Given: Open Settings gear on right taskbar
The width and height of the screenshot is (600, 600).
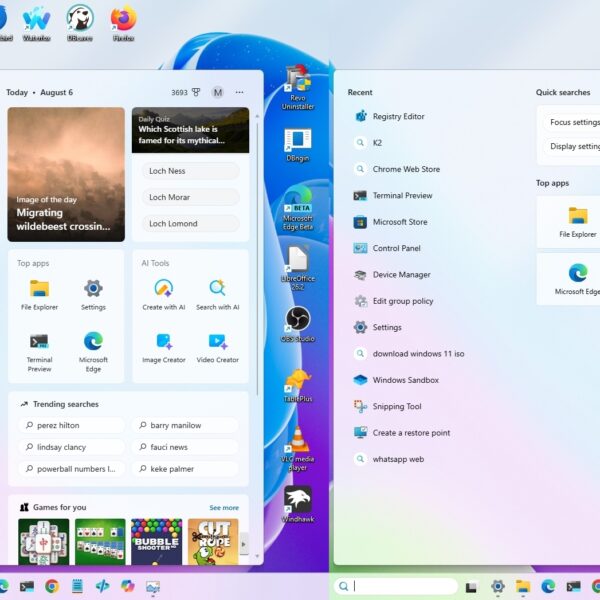Looking at the screenshot, I should pyautogui.click(x=497, y=586).
